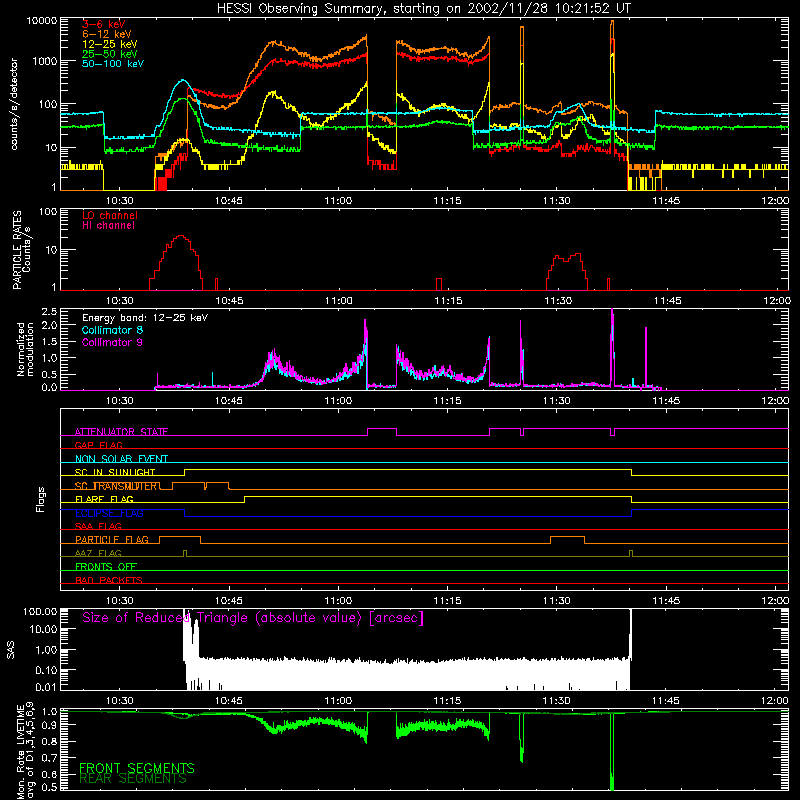Image resolution: width=800 pixels, height=800 pixels.
Task: Click the PARTICLE RATES axis title
Action: click(17, 250)
